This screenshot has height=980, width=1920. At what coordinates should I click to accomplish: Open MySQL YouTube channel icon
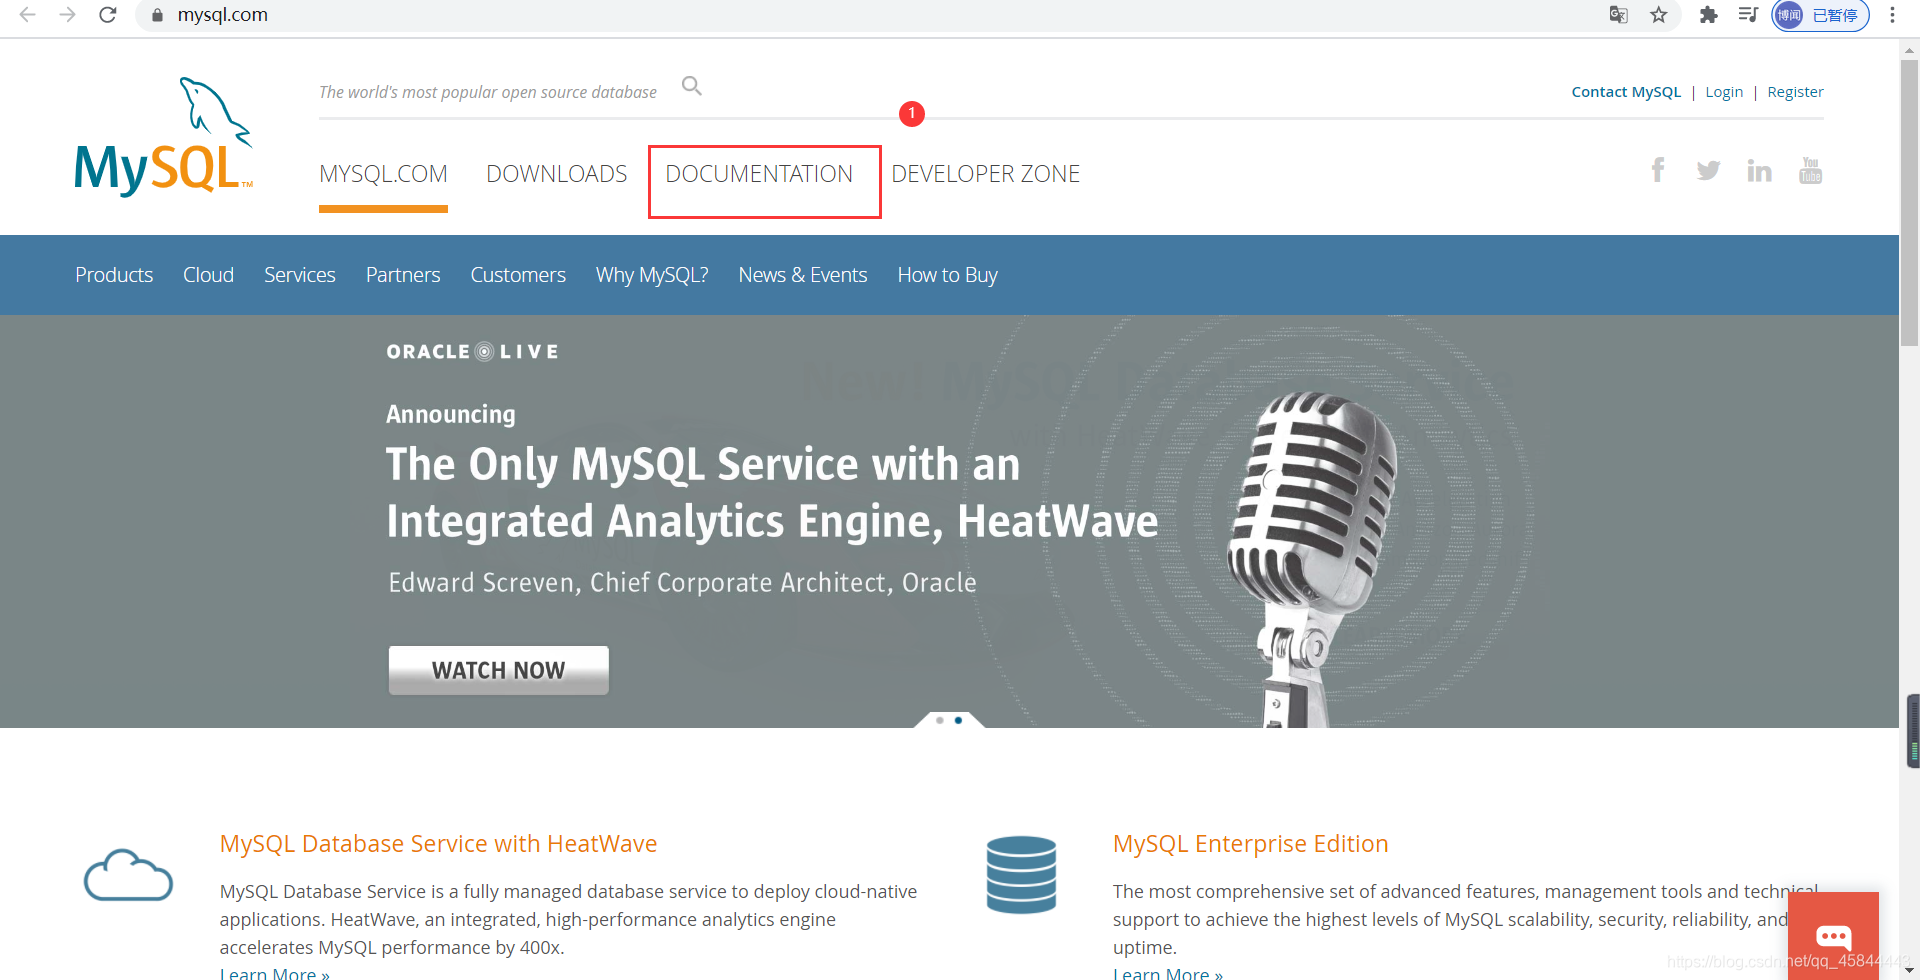1810,170
